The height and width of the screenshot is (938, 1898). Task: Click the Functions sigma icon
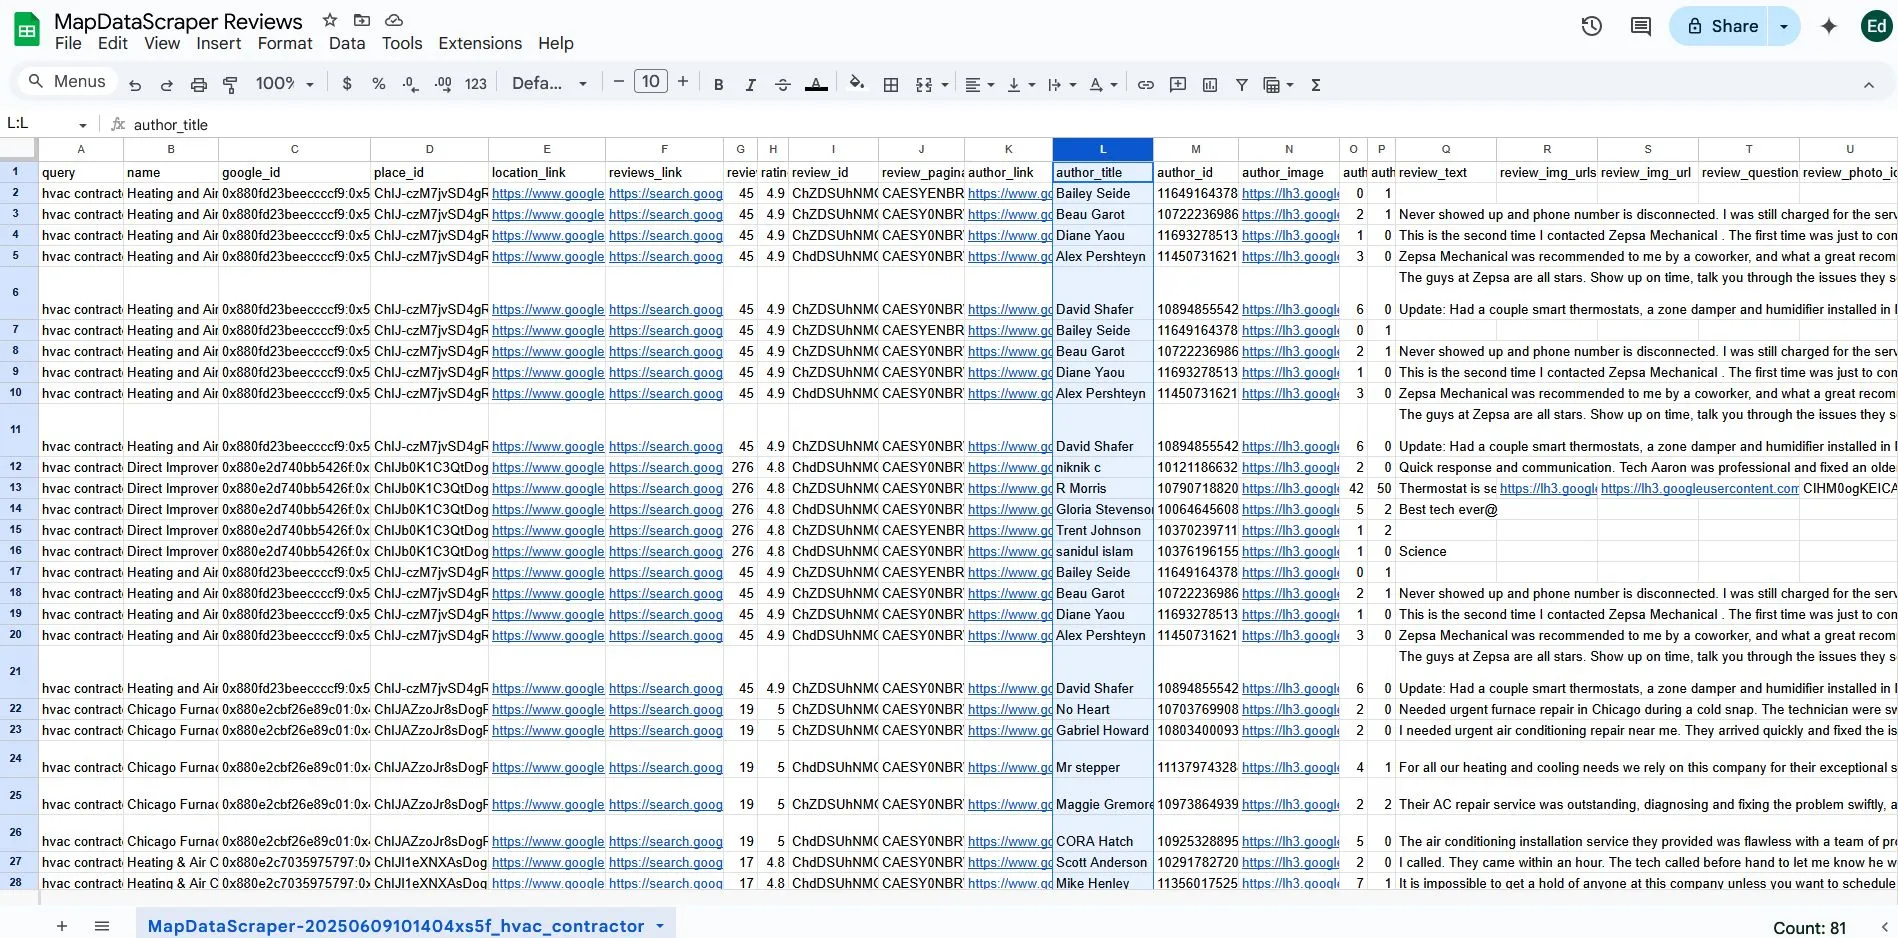(1316, 85)
